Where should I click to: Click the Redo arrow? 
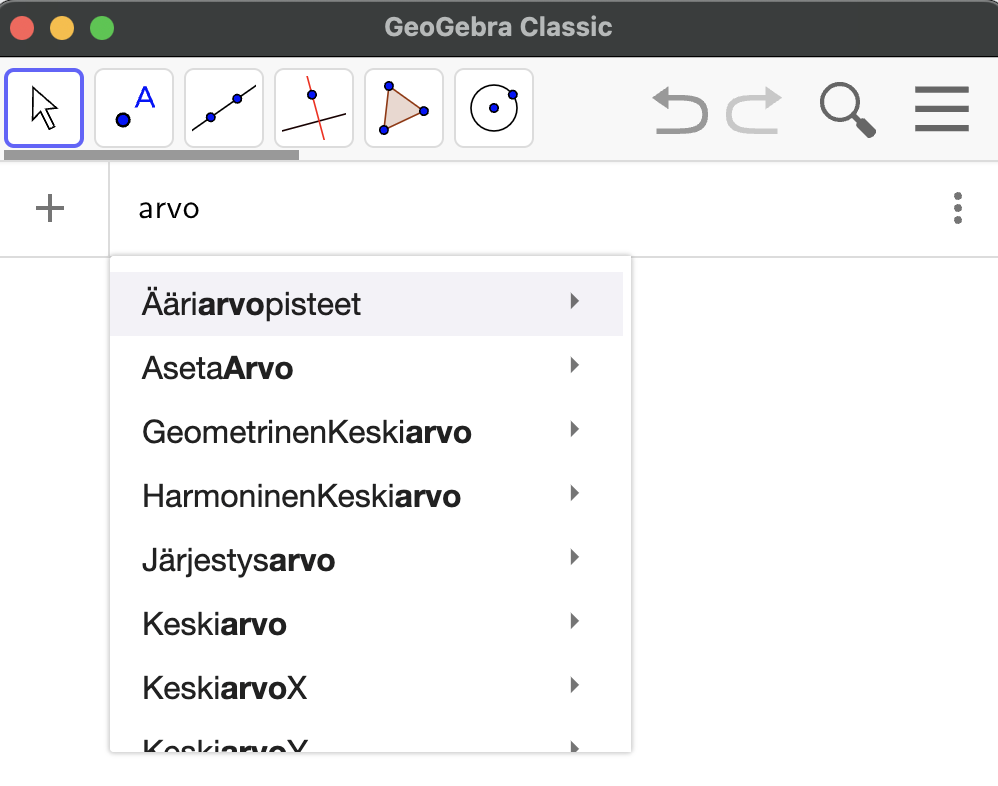[754, 109]
